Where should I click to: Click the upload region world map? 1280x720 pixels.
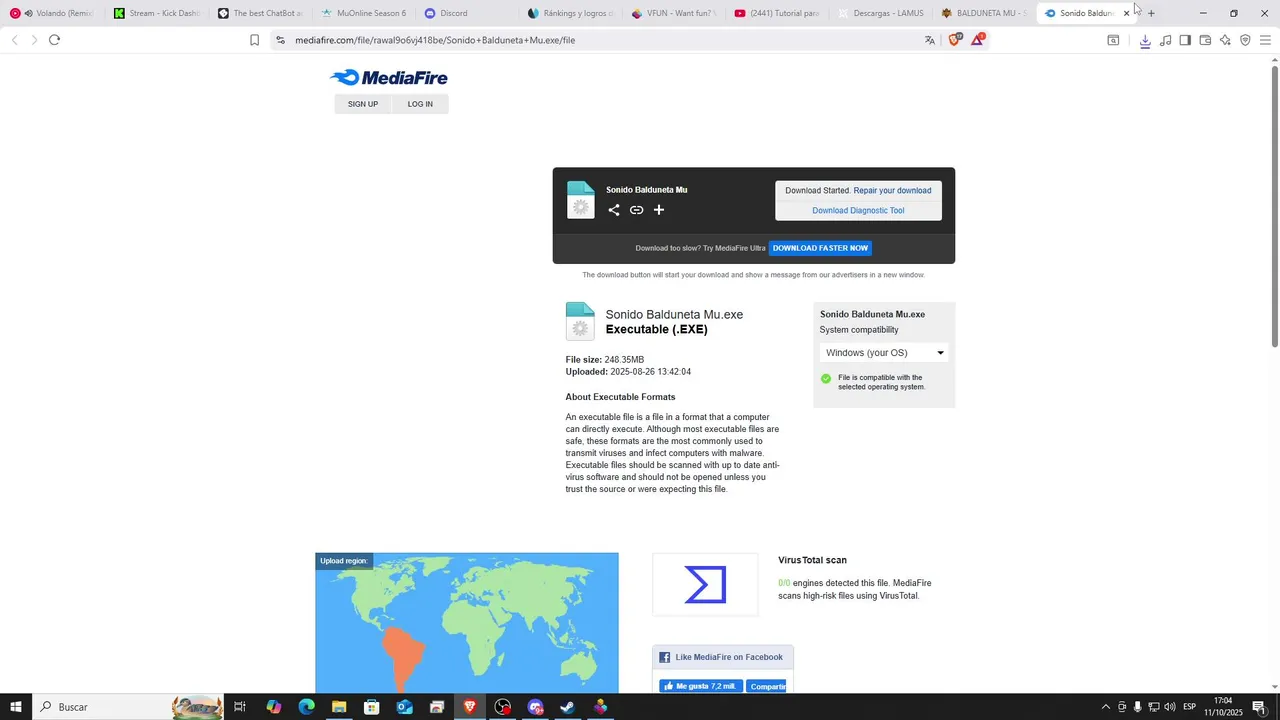click(x=467, y=623)
